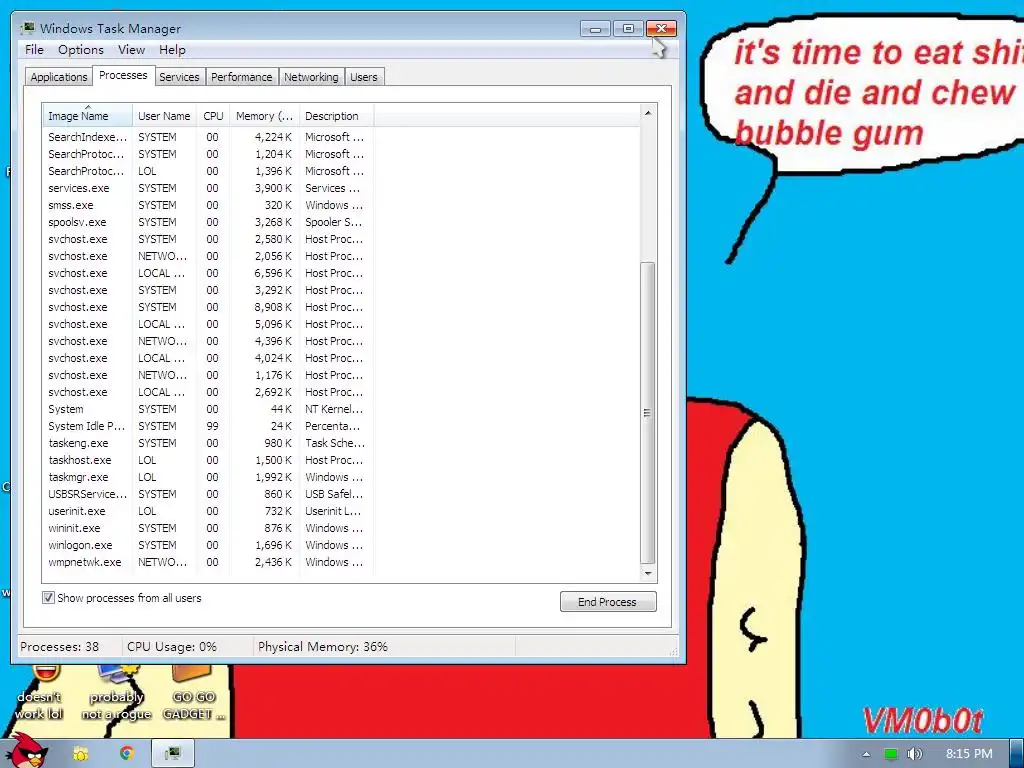The height and width of the screenshot is (768, 1024).
Task: Click the Show desktop strip
Action: click(1017, 754)
